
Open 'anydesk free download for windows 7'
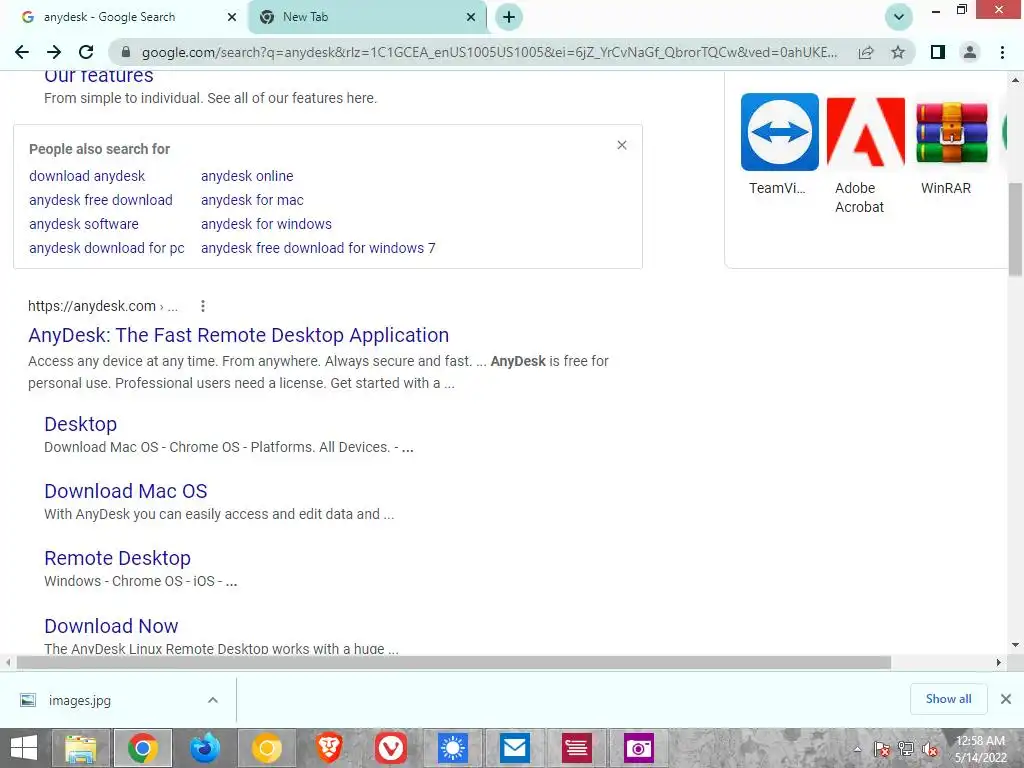pos(318,248)
